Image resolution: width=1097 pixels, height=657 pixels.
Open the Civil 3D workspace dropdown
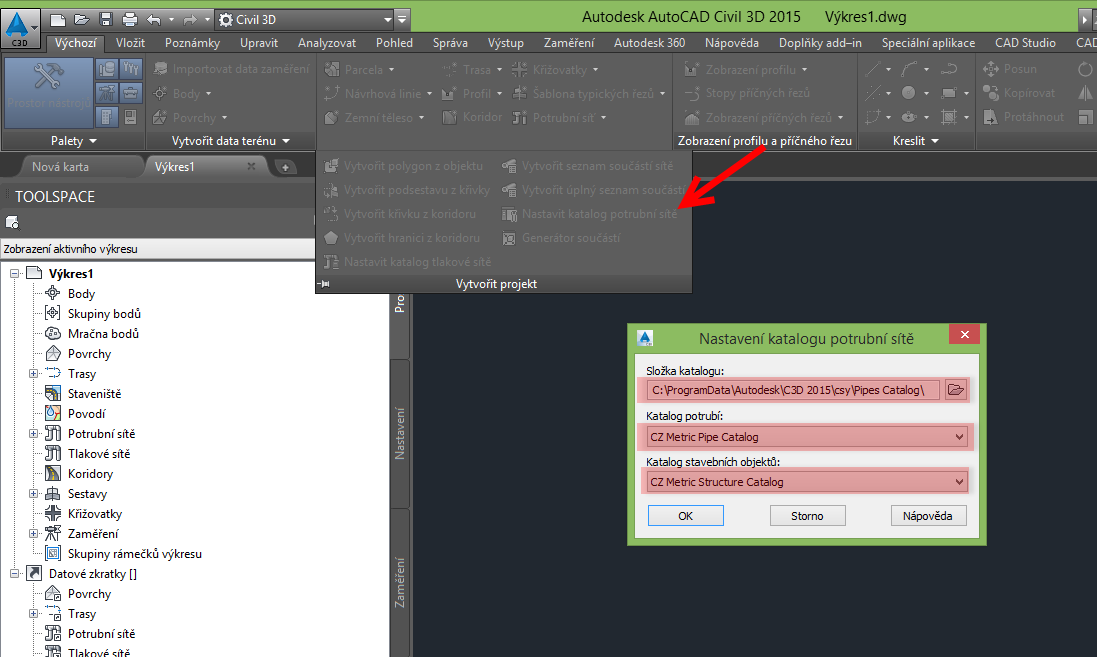[385, 18]
